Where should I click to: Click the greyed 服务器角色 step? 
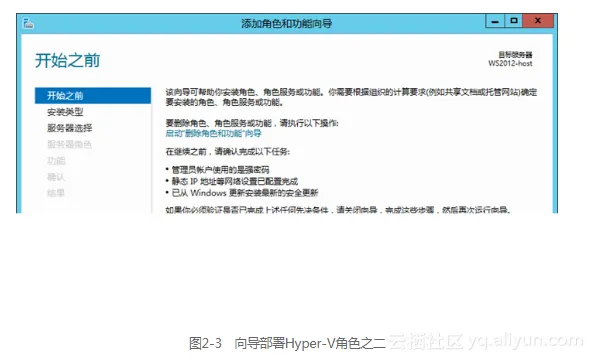click(x=70, y=144)
